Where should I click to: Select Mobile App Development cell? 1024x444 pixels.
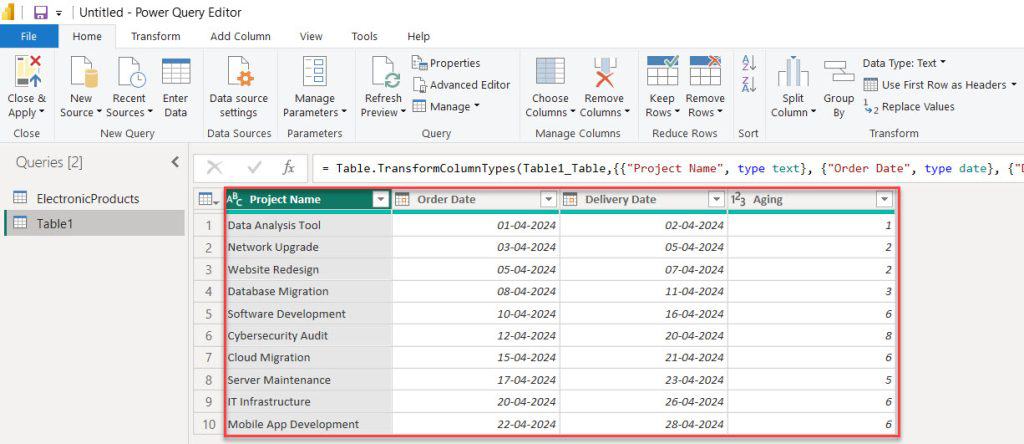308,424
